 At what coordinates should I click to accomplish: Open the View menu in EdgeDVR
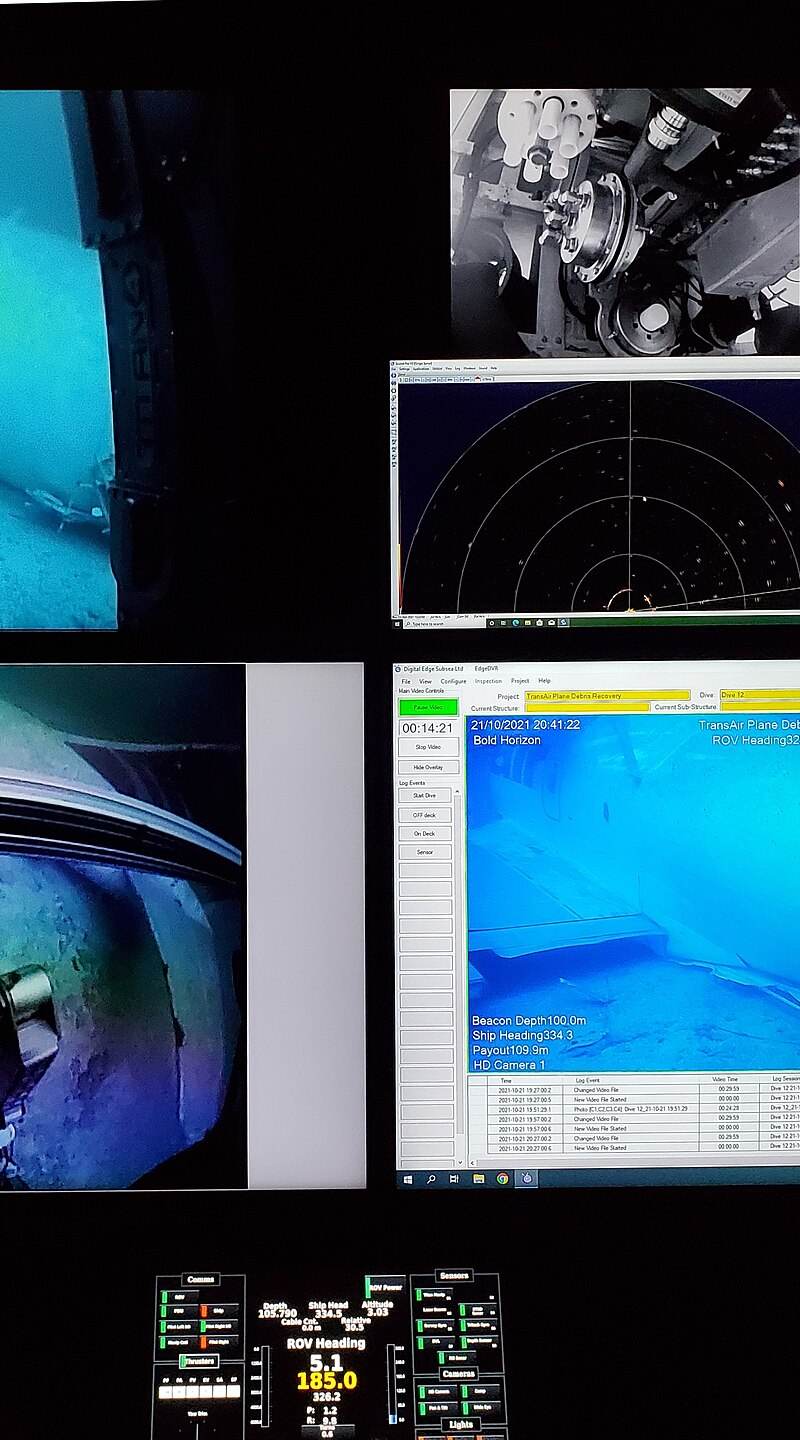point(425,681)
